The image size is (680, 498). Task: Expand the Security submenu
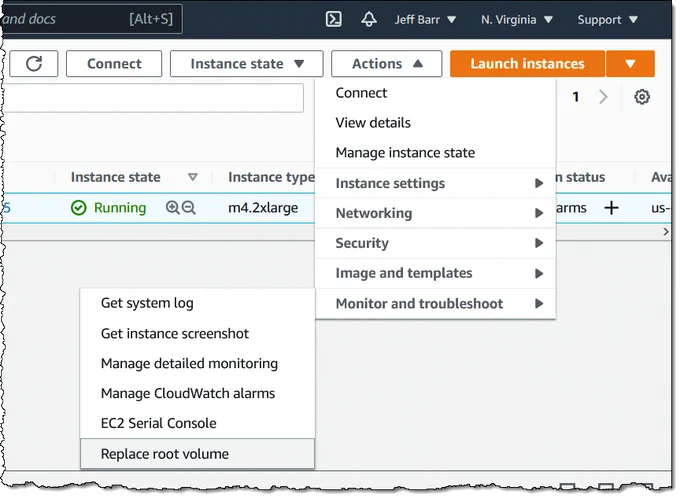click(x=435, y=243)
